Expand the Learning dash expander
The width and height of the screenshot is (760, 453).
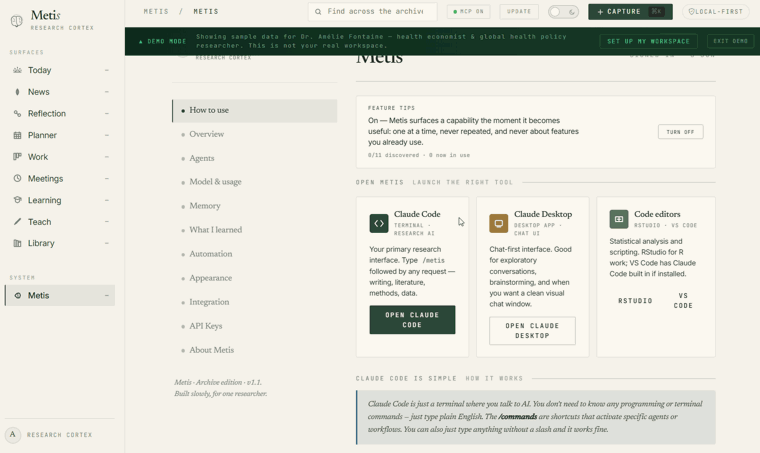pos(107,200)
